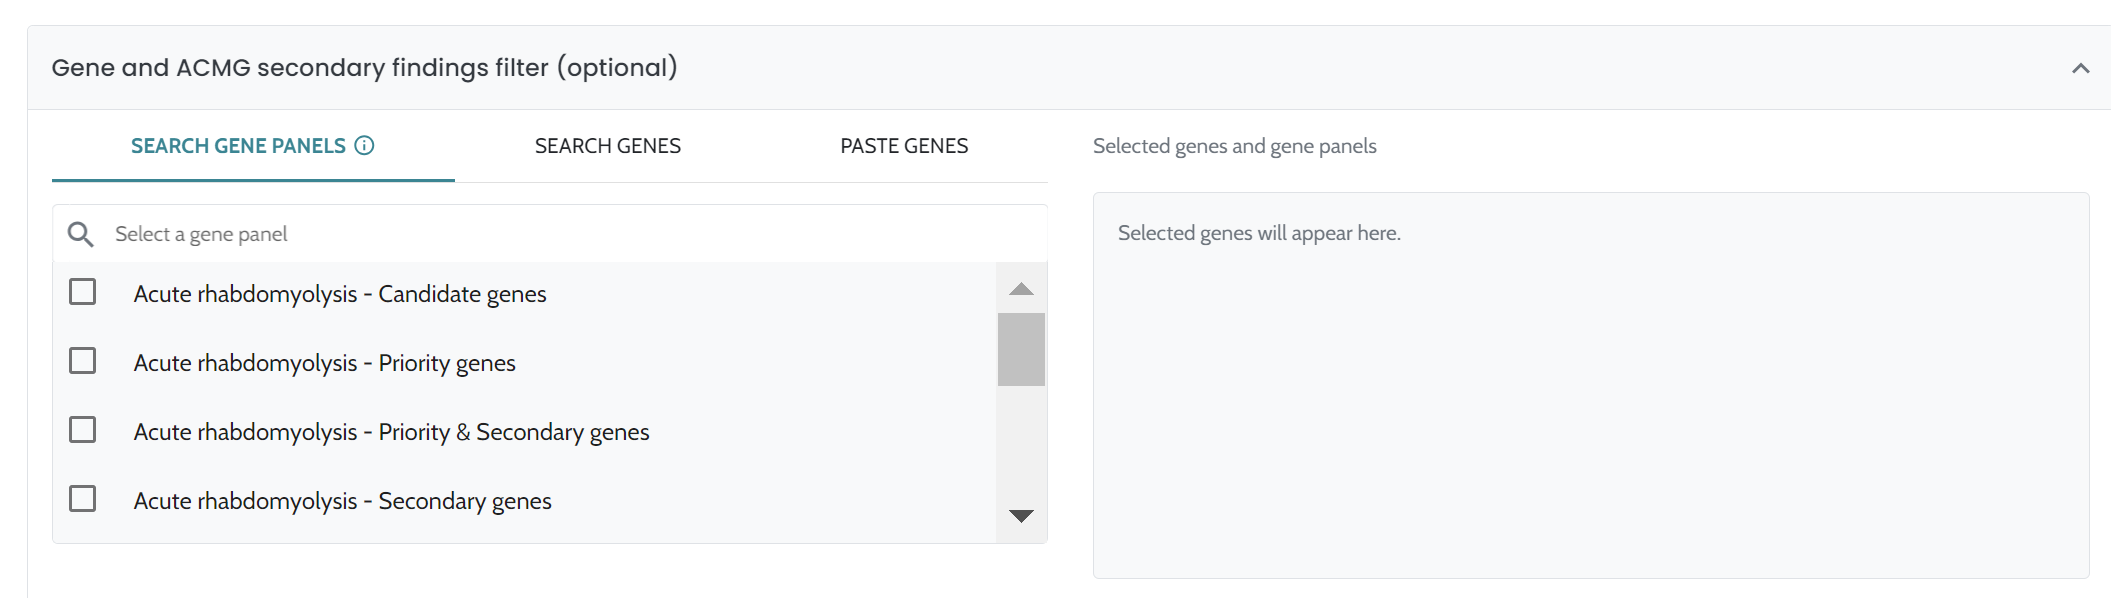Click the info icon beside Search Gene Panels
2111x598 pixels.
coord(365,146)
